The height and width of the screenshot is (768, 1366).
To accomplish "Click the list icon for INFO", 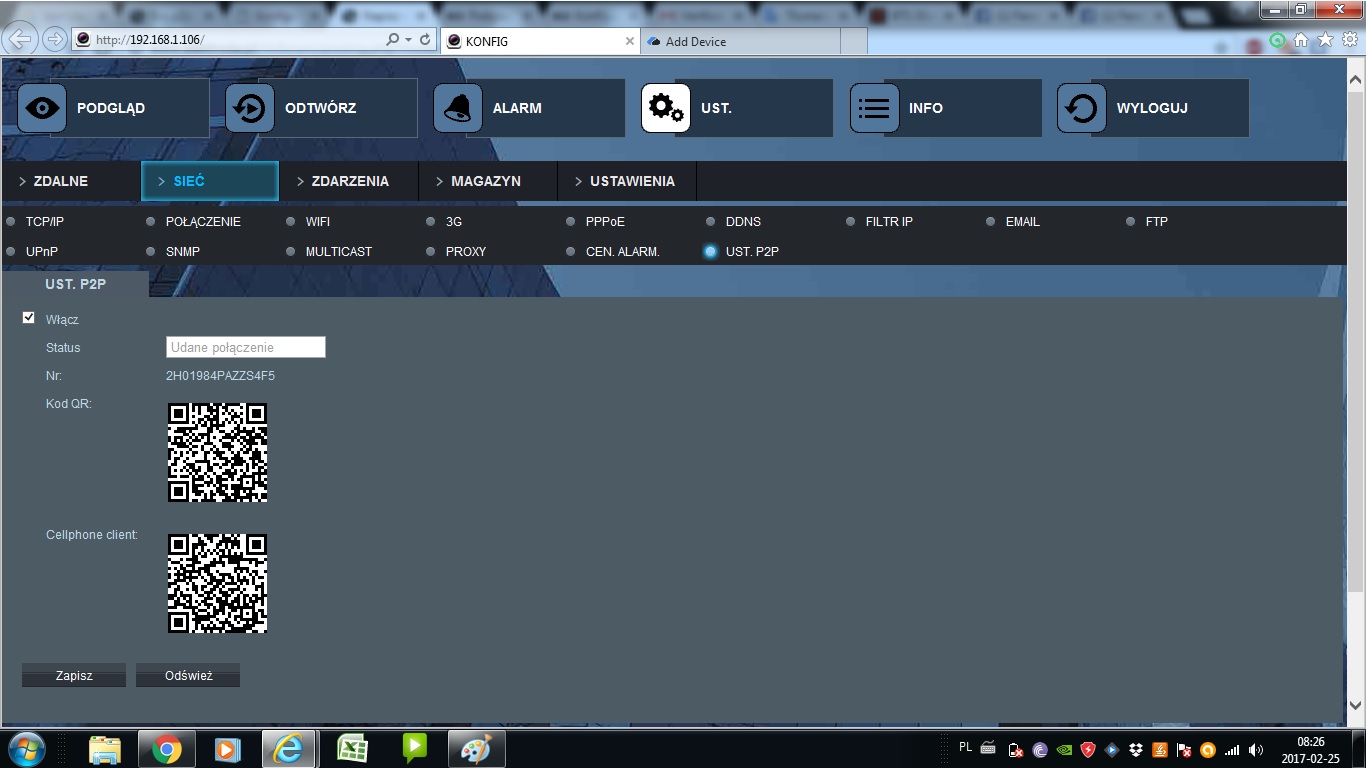I will coord(874,108).
